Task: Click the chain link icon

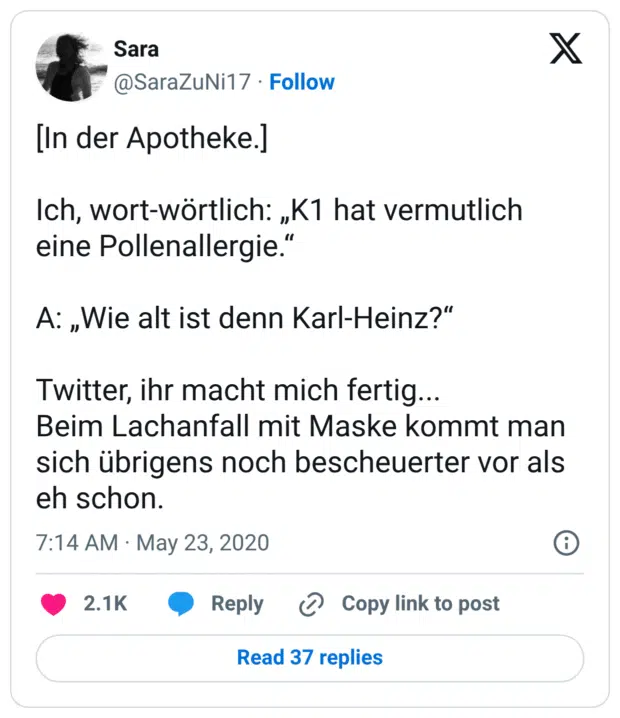Action: click(312, 604)
